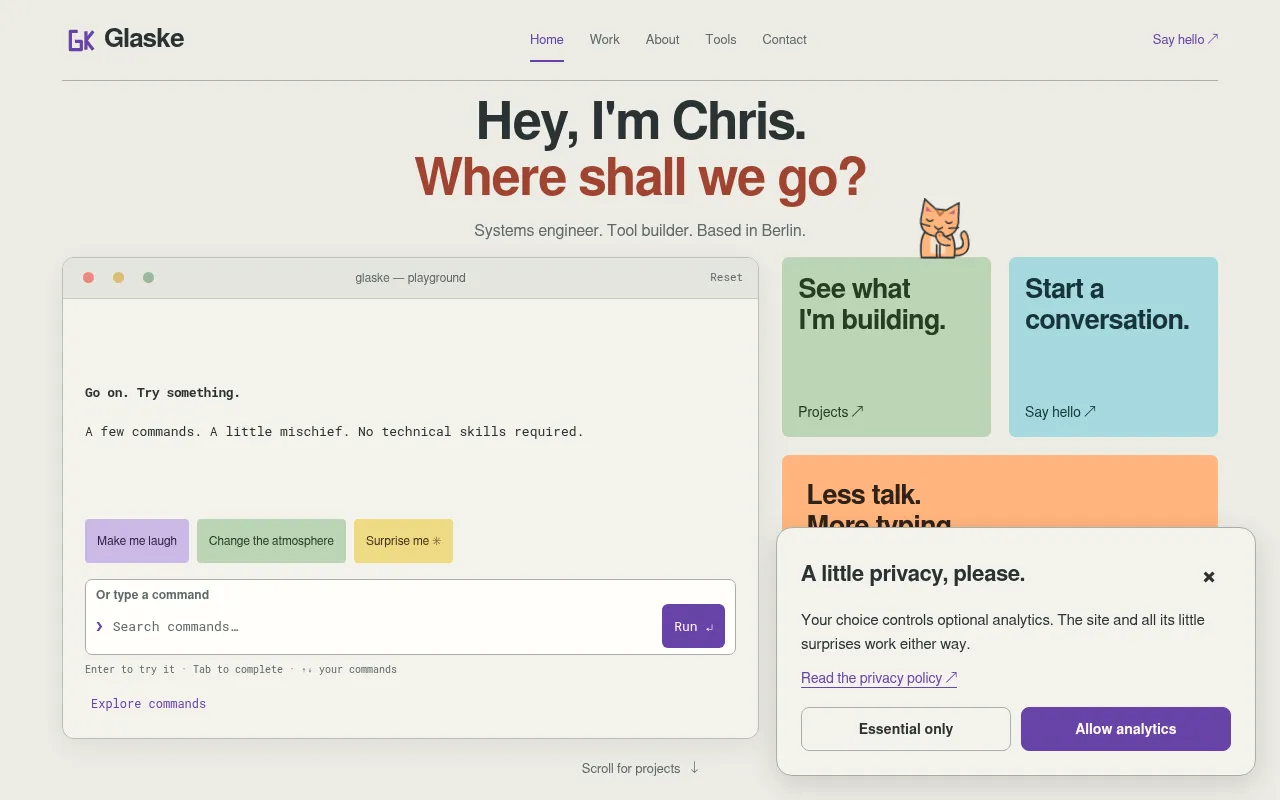Pick the Surprise me chip
The height and width of the screenshot is (800, 1280).
[403, 541]
